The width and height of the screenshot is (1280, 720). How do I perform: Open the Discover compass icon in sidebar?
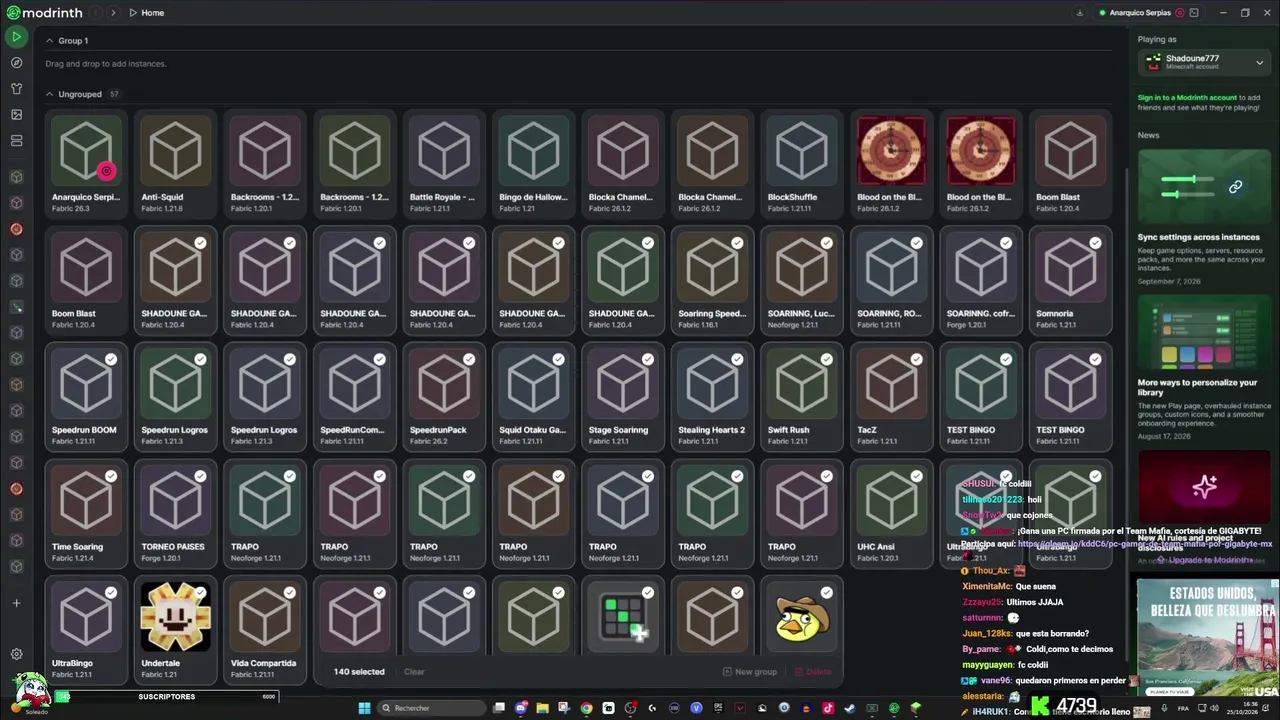[x=16, y=62]
